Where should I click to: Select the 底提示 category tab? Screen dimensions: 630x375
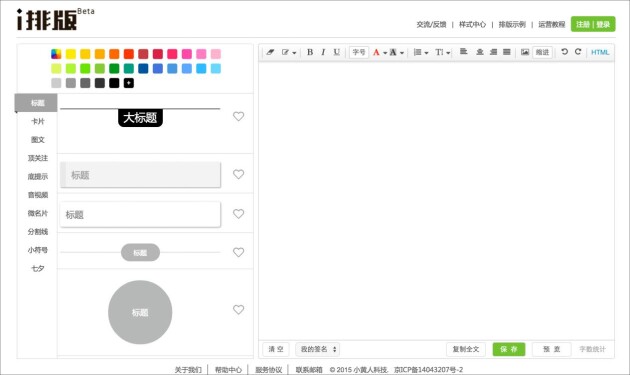(x=37, y=176)
